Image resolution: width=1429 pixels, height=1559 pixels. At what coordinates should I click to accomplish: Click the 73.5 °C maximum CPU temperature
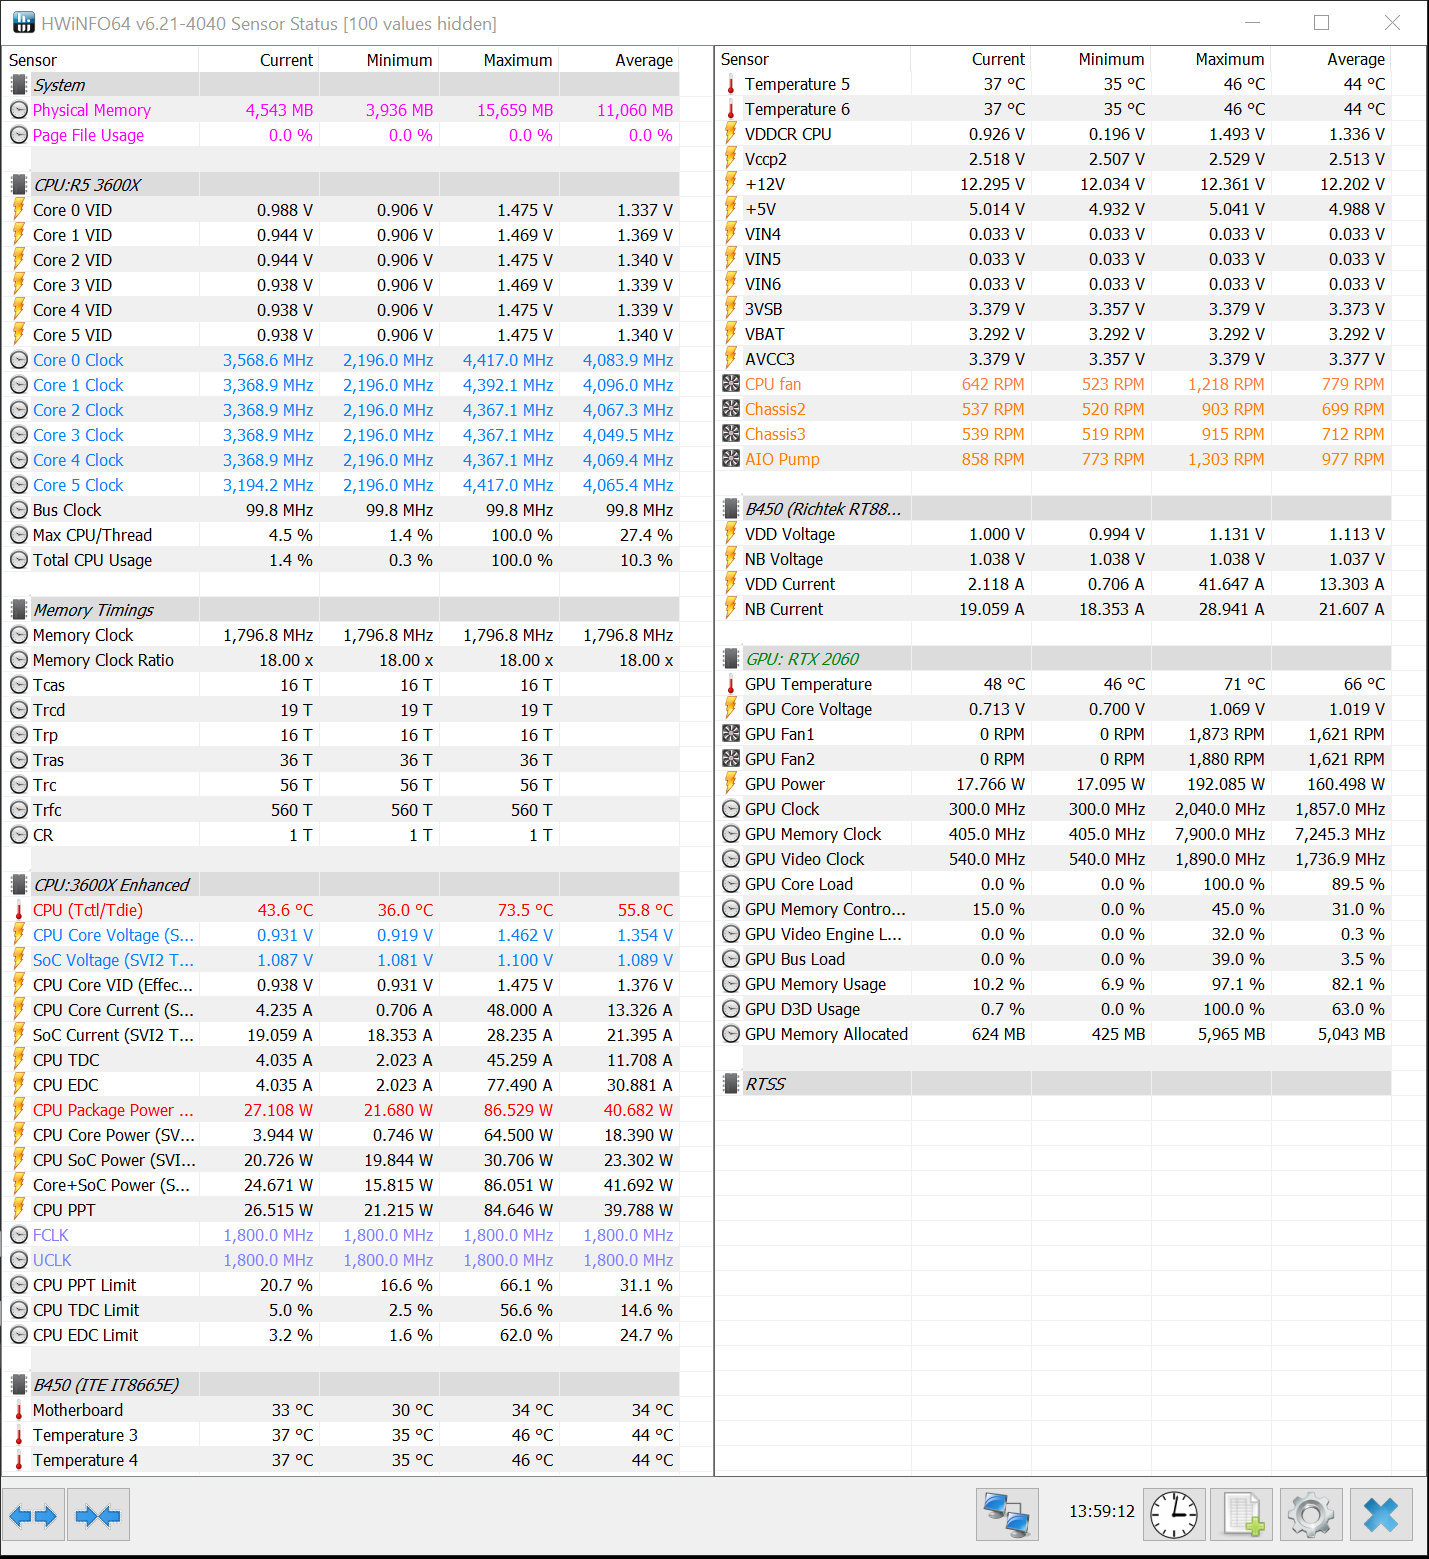[526, 910]
